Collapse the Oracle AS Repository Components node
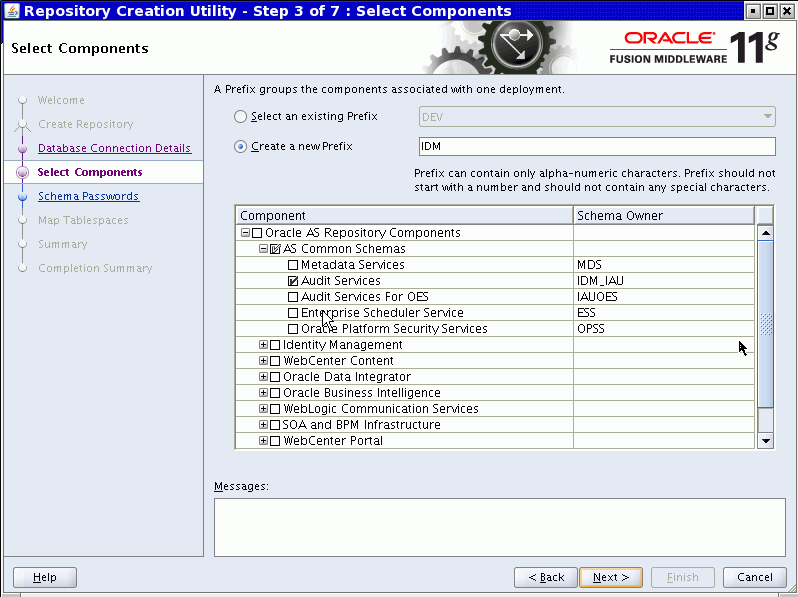The width and height of the screenshot is (798, 597). (245, 233)
